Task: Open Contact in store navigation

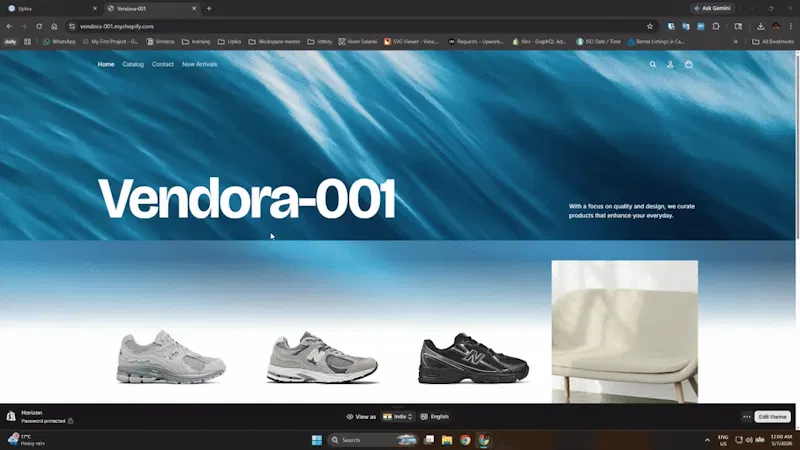Action: tap(163, 64)
